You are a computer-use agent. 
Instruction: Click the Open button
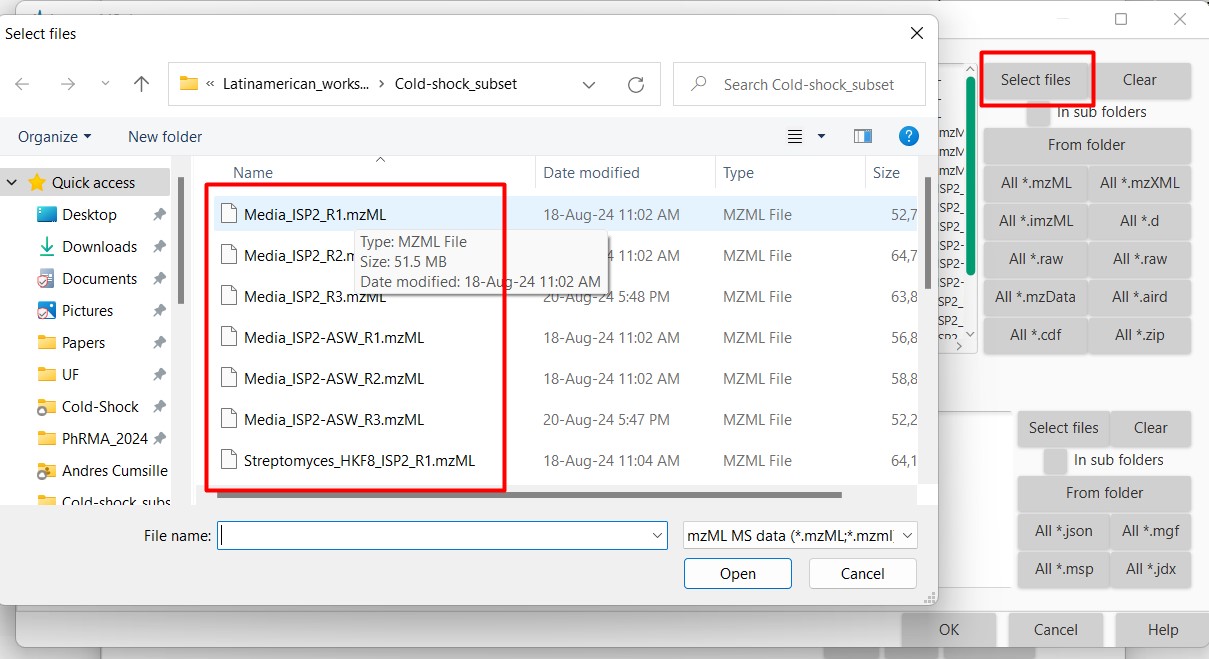pos(737,573)
